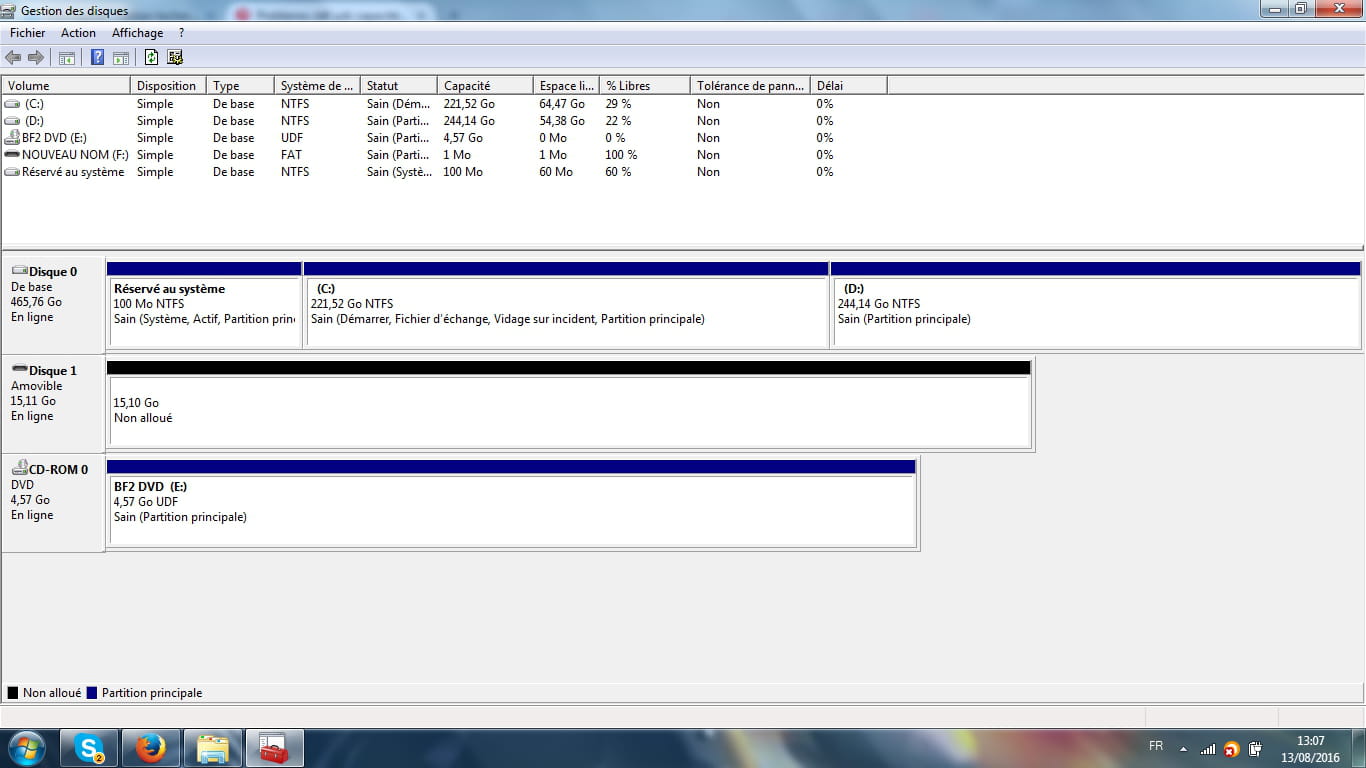Screen dimensions: 1366x768
Task: Toggle the Action pane toolbar icon
Action: [x=121, y=58]
